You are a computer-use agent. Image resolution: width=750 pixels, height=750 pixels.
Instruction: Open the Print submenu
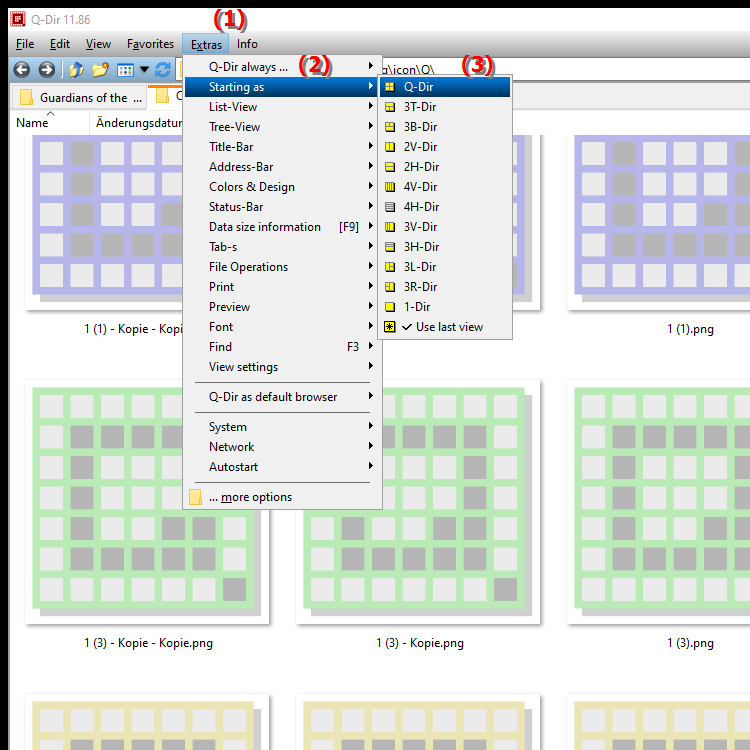coord(282,287)
